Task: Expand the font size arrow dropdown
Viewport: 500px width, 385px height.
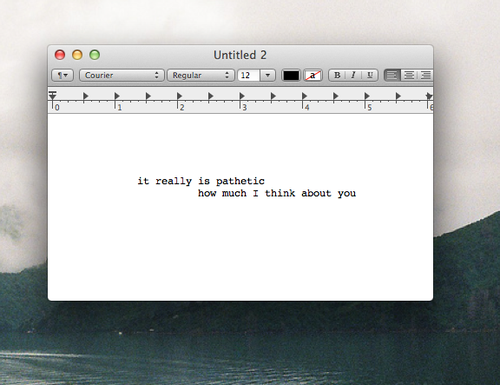Action: pos(268,75)
